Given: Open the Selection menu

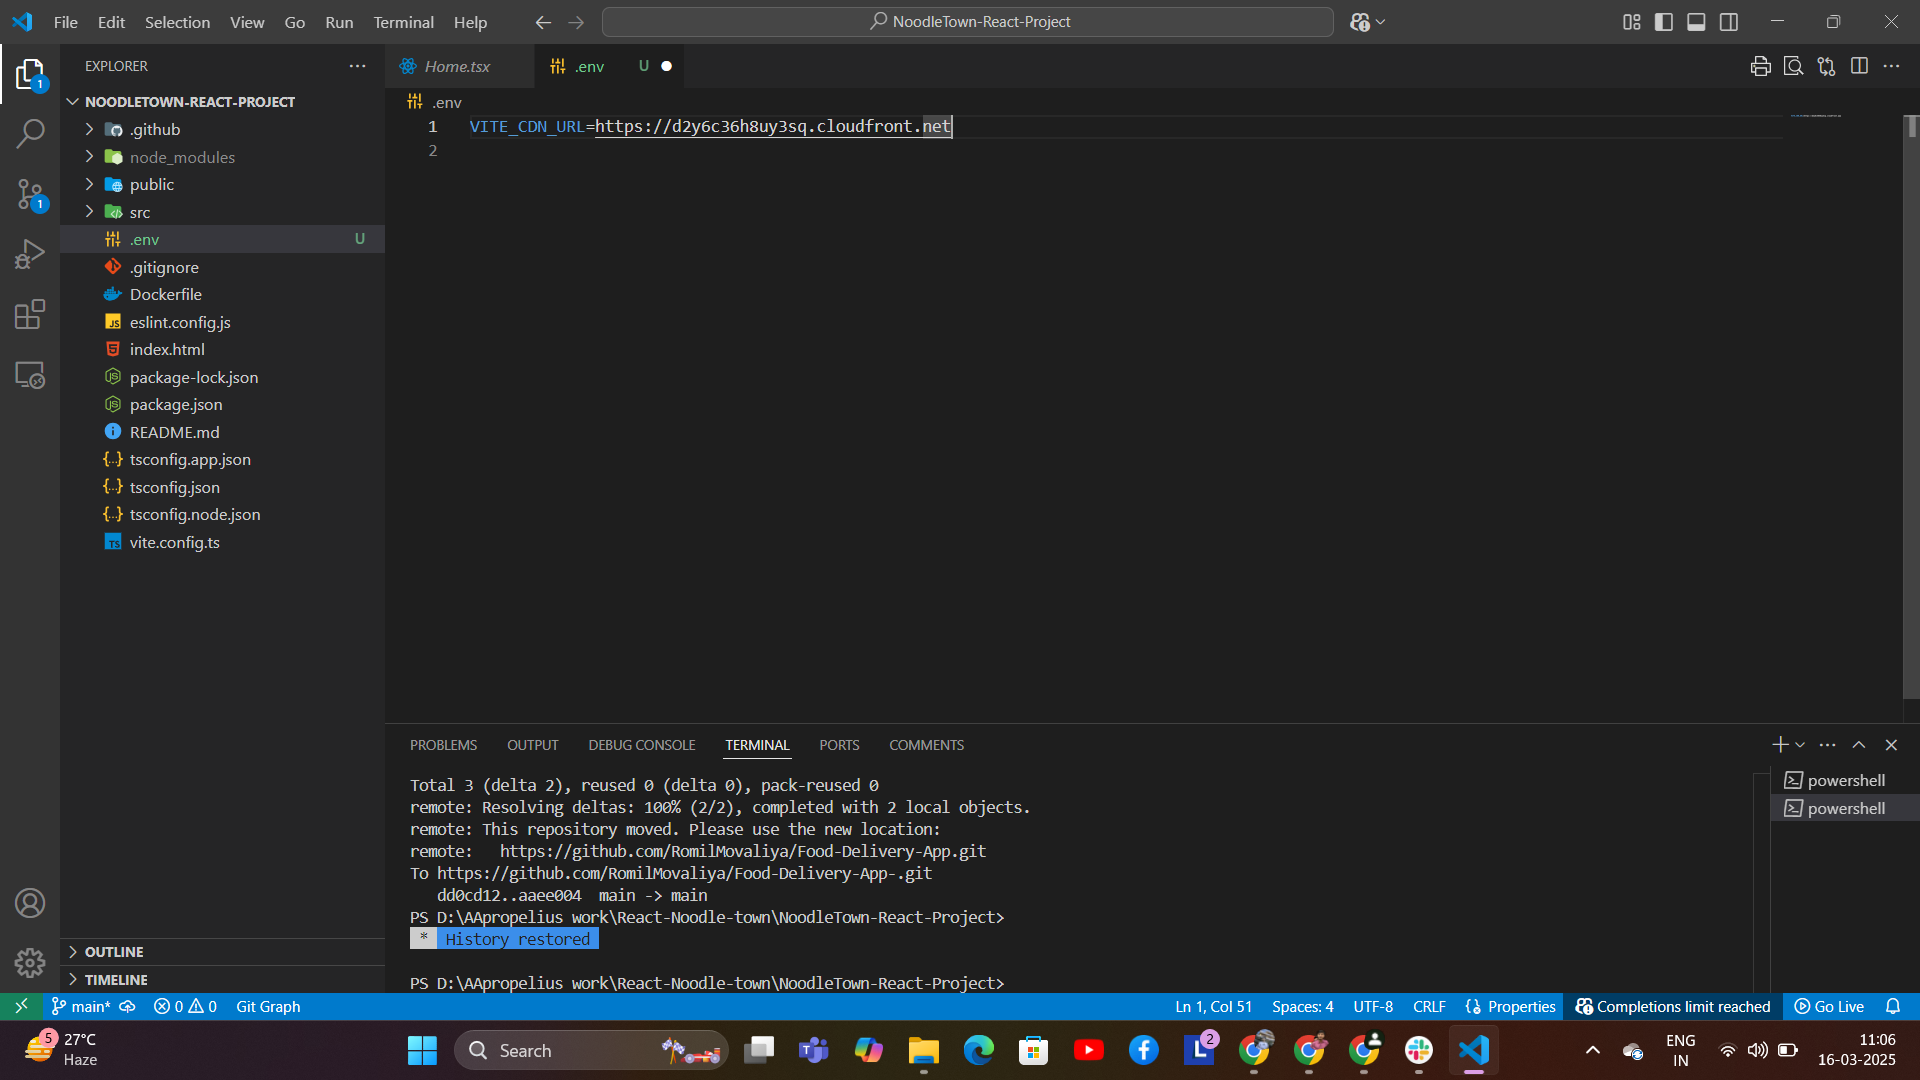Looking at the screenshot, I should [177, 22].
